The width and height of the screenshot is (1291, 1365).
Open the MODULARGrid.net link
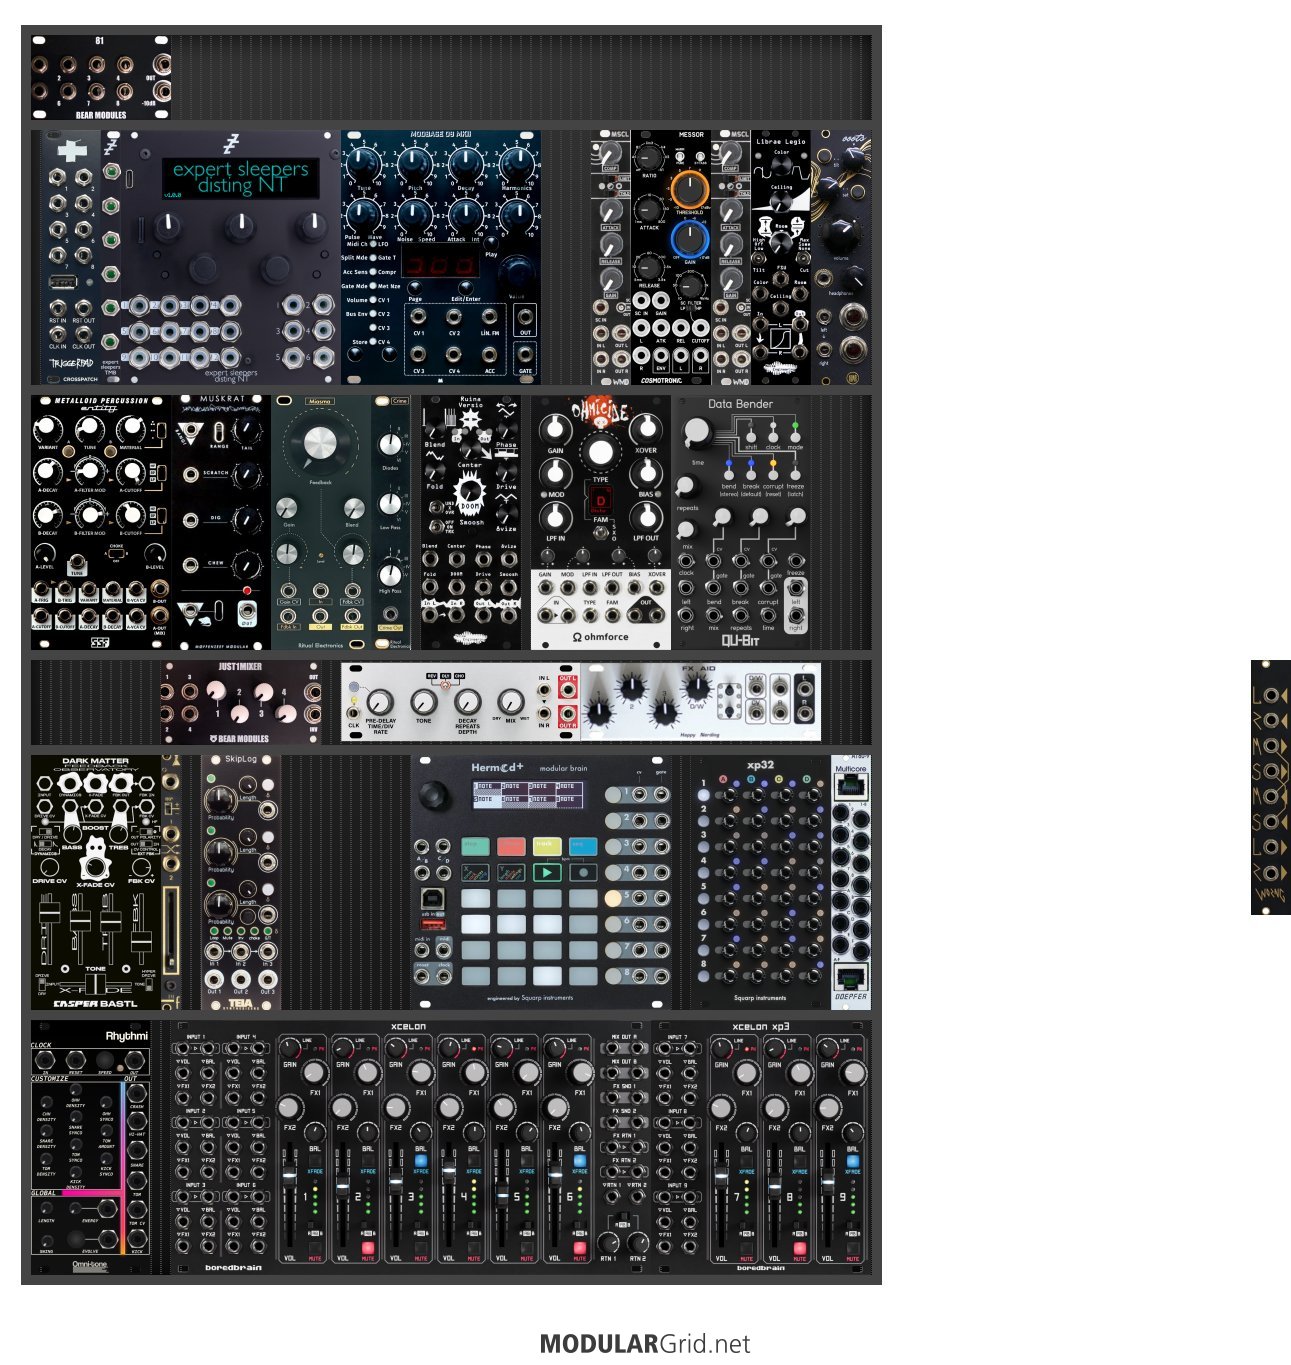[645, 1344]
